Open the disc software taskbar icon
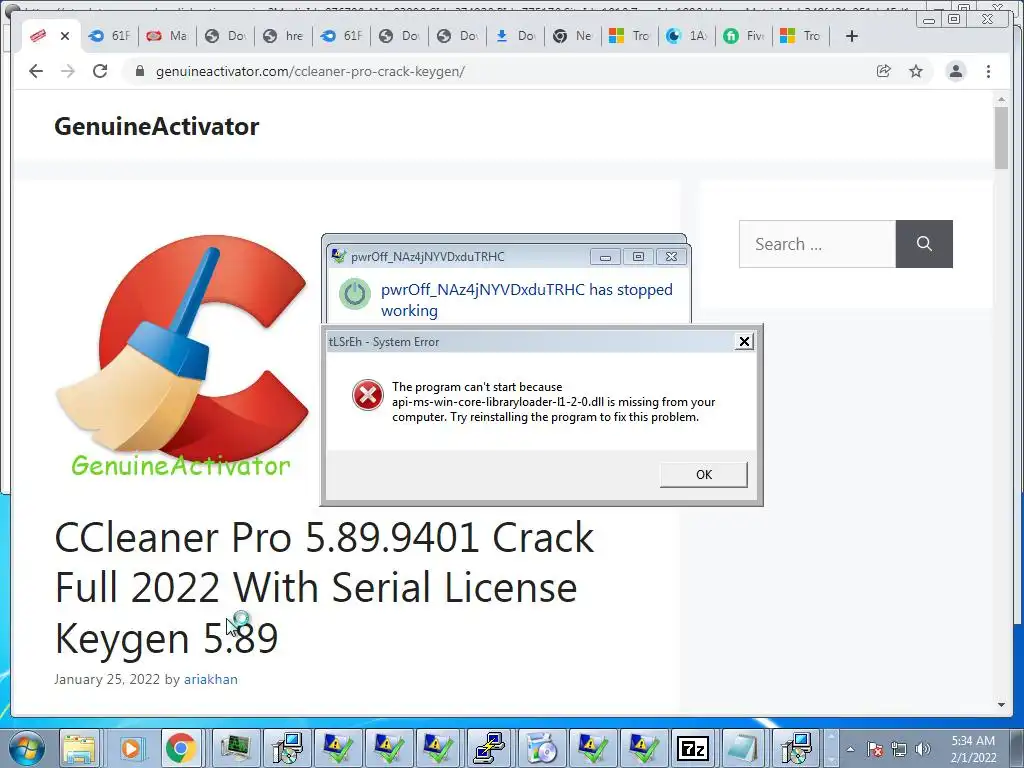Image resolution: width=1024 pixels, height=768 pixels. coord(541,748)
